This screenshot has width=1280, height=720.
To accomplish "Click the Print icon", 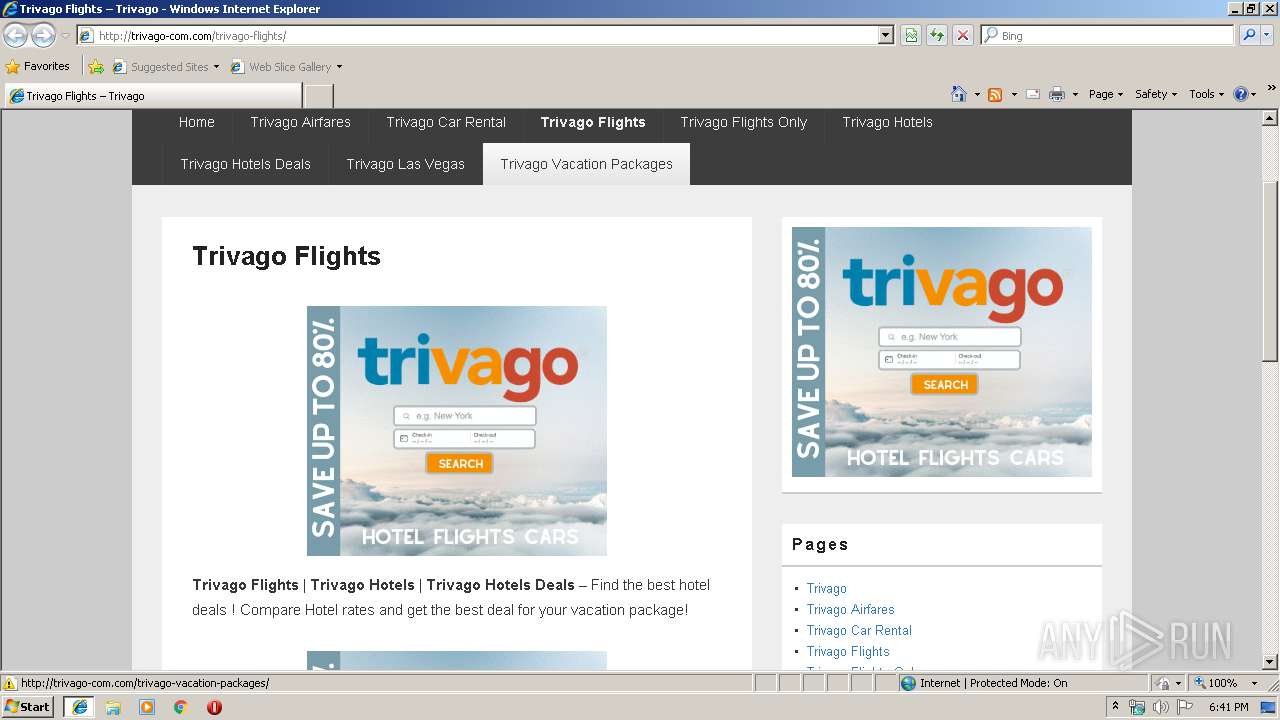I will (1057, 94).
